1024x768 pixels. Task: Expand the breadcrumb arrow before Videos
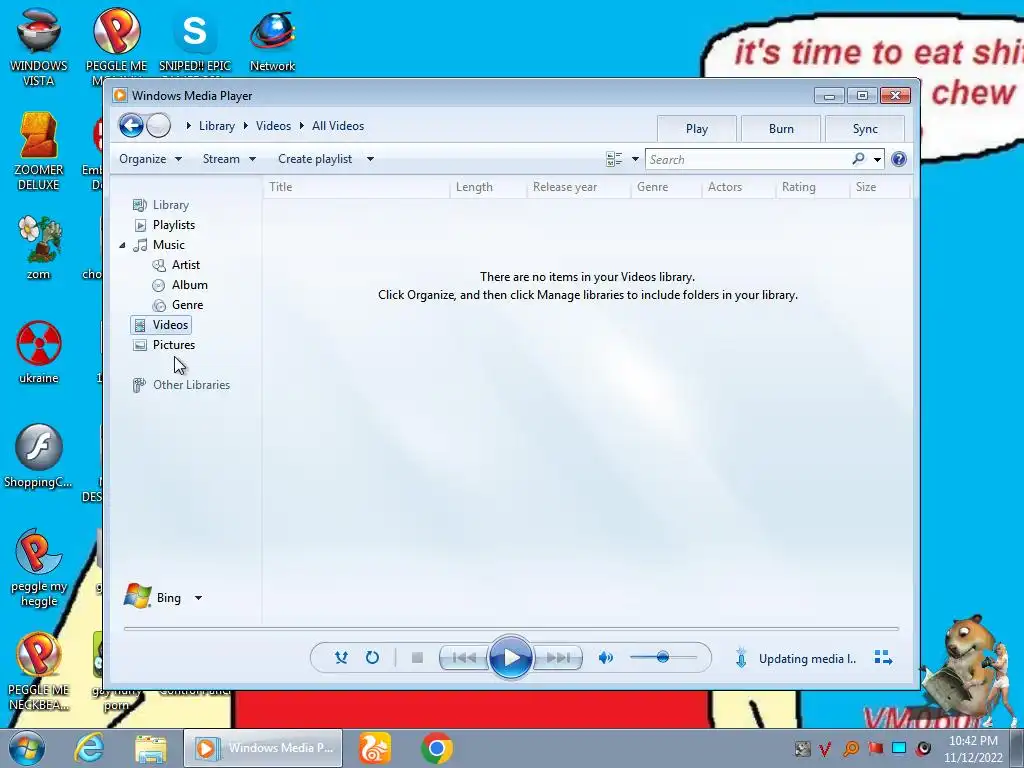246,125
